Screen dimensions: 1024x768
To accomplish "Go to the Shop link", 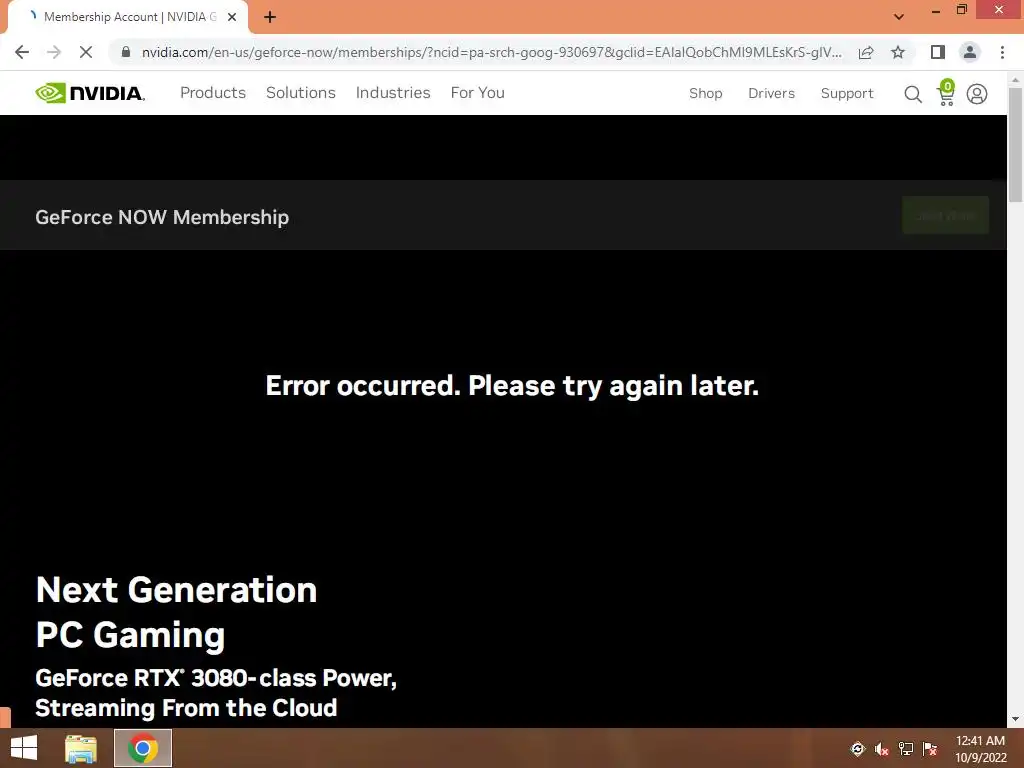I will point(705,93).
